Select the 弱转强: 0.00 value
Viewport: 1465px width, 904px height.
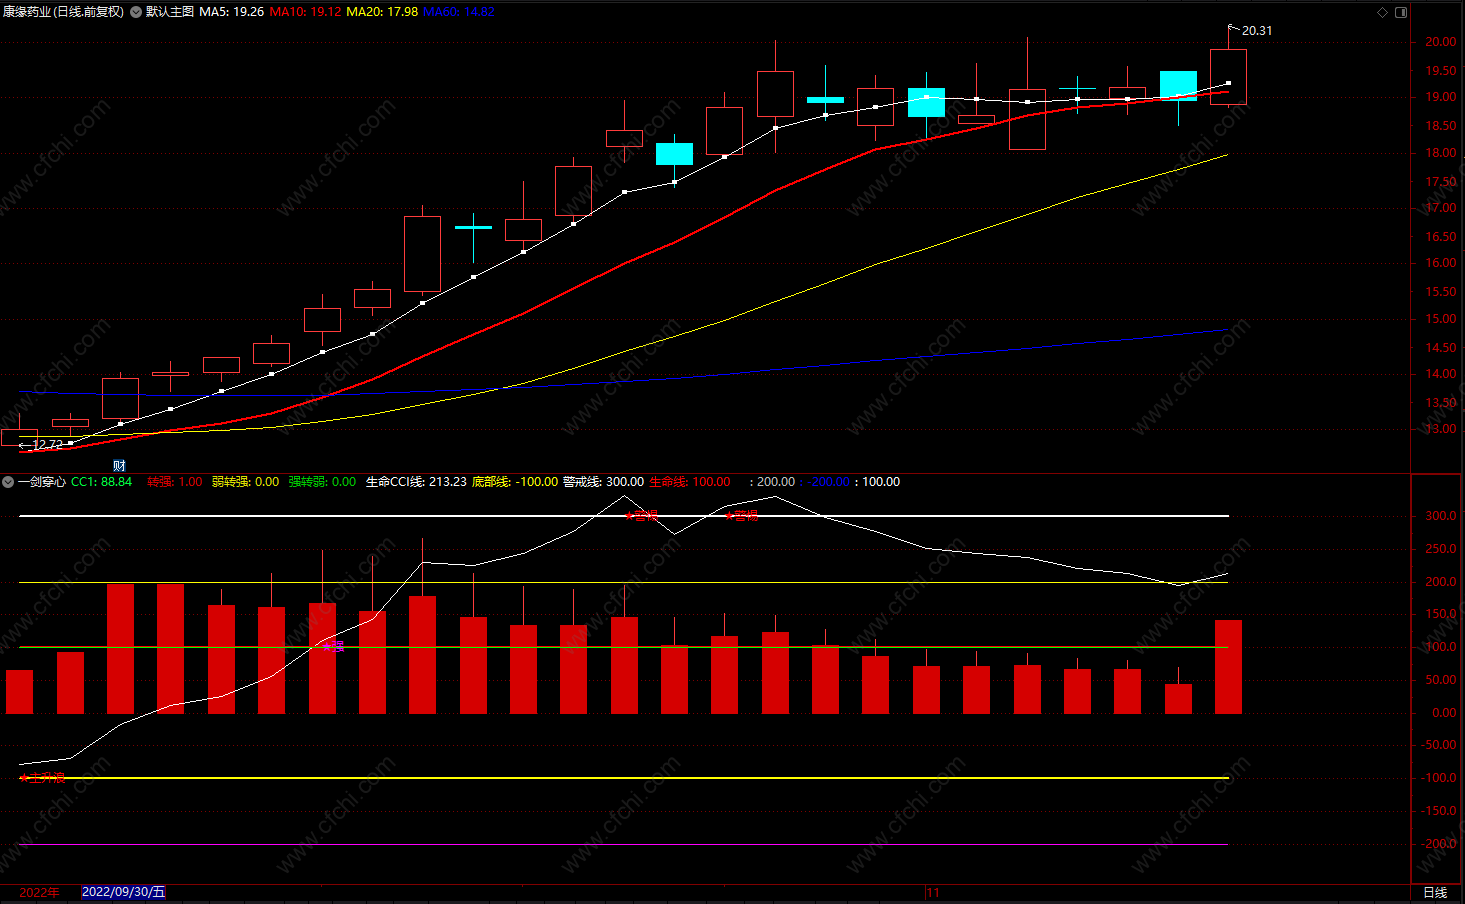click(246, 482)
